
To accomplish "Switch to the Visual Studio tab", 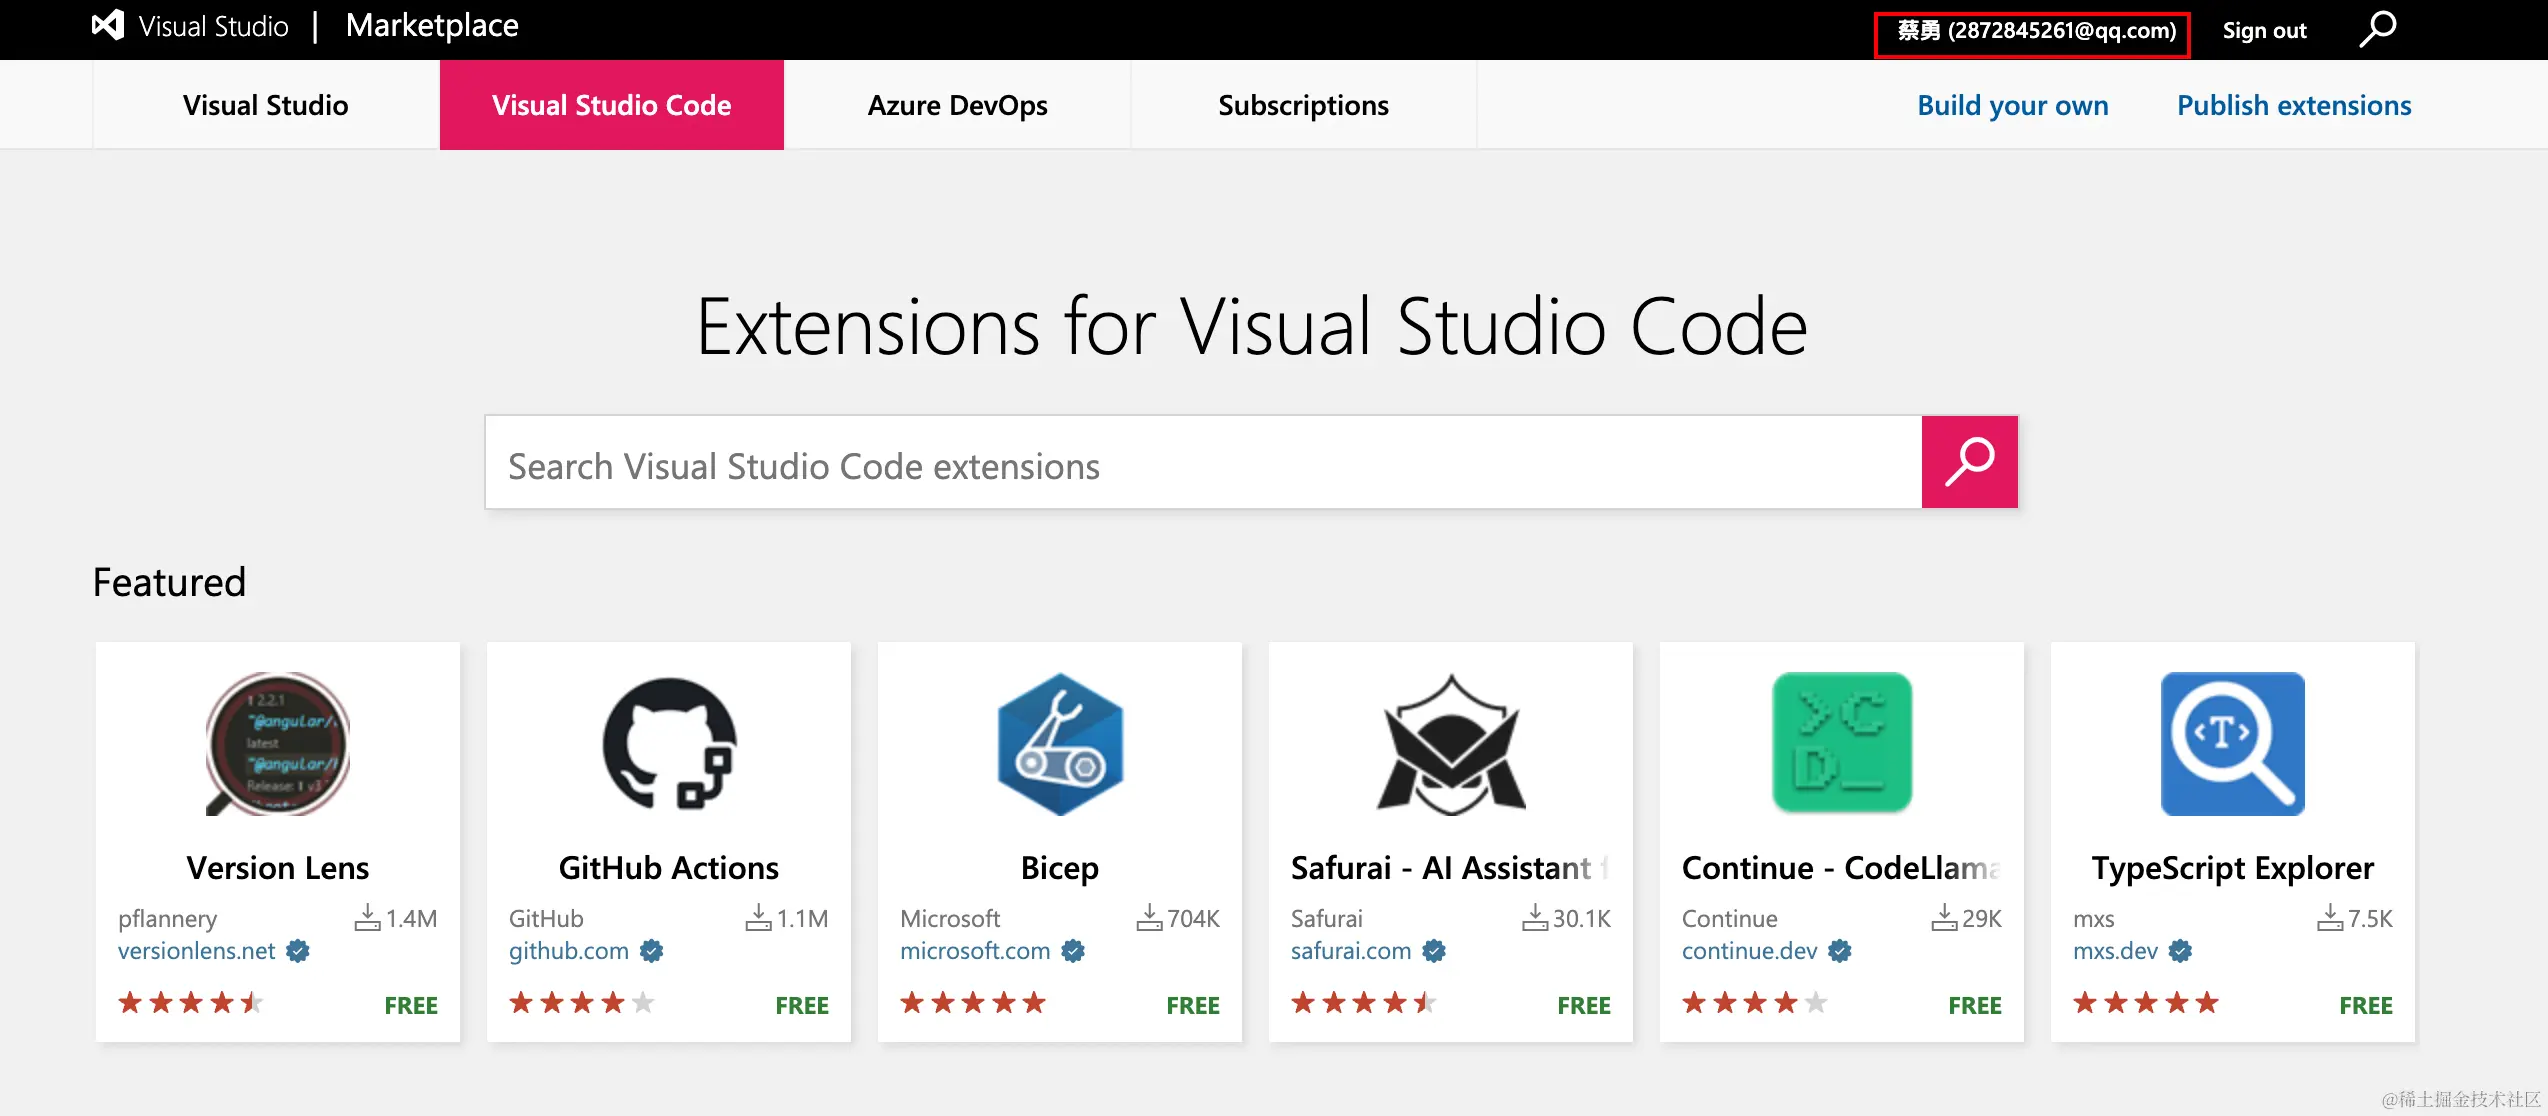I will coord(266,105).
